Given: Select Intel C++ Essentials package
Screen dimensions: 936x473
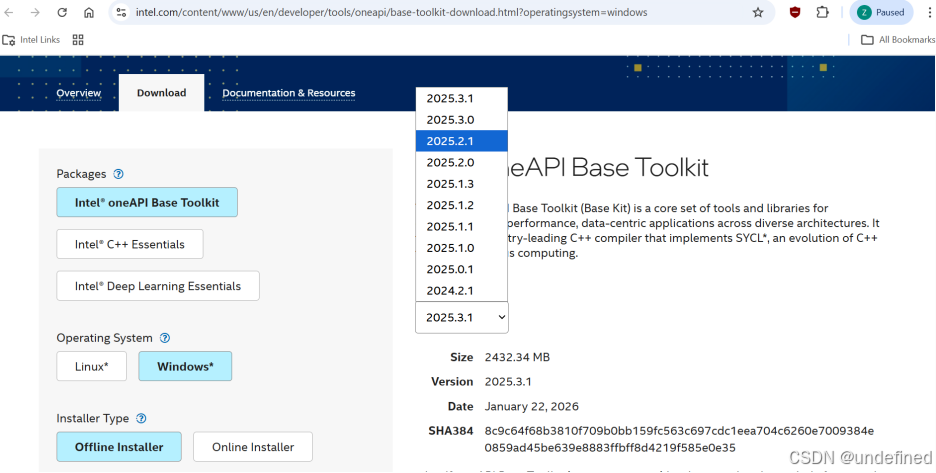Looking at the screenshot, I should [130, 244].
